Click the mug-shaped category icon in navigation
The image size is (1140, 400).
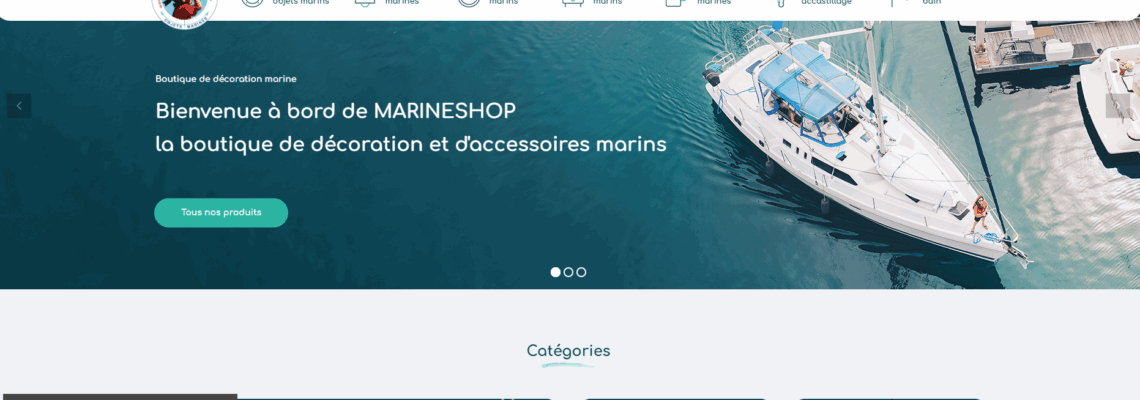point(675,3)
